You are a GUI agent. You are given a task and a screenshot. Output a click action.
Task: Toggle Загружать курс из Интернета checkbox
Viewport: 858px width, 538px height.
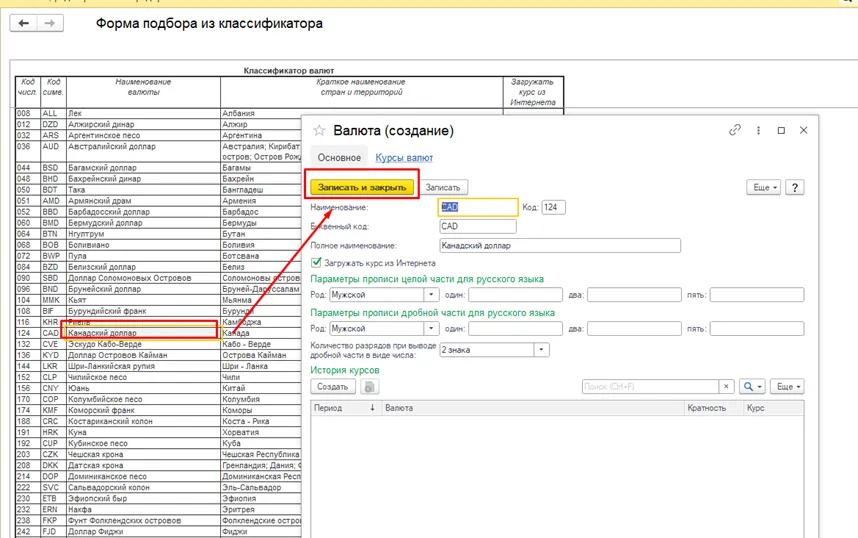[x=316, y=263]
